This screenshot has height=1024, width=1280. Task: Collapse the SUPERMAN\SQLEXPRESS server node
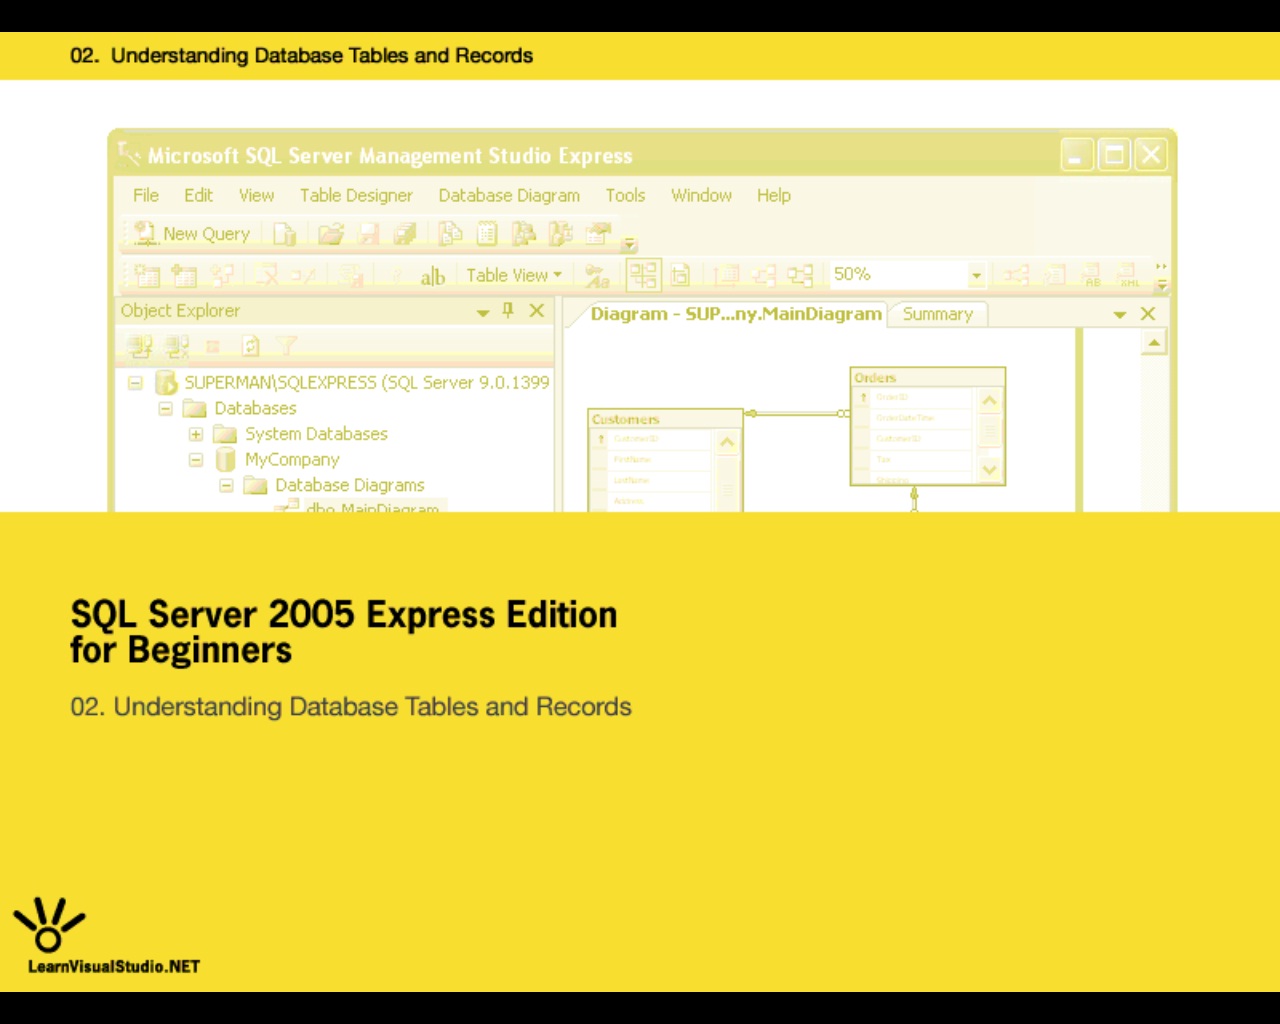135,383
